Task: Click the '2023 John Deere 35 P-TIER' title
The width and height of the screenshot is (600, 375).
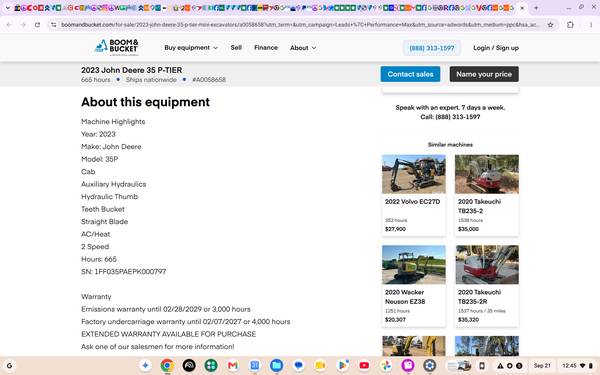Action: [x=132, y=70]
